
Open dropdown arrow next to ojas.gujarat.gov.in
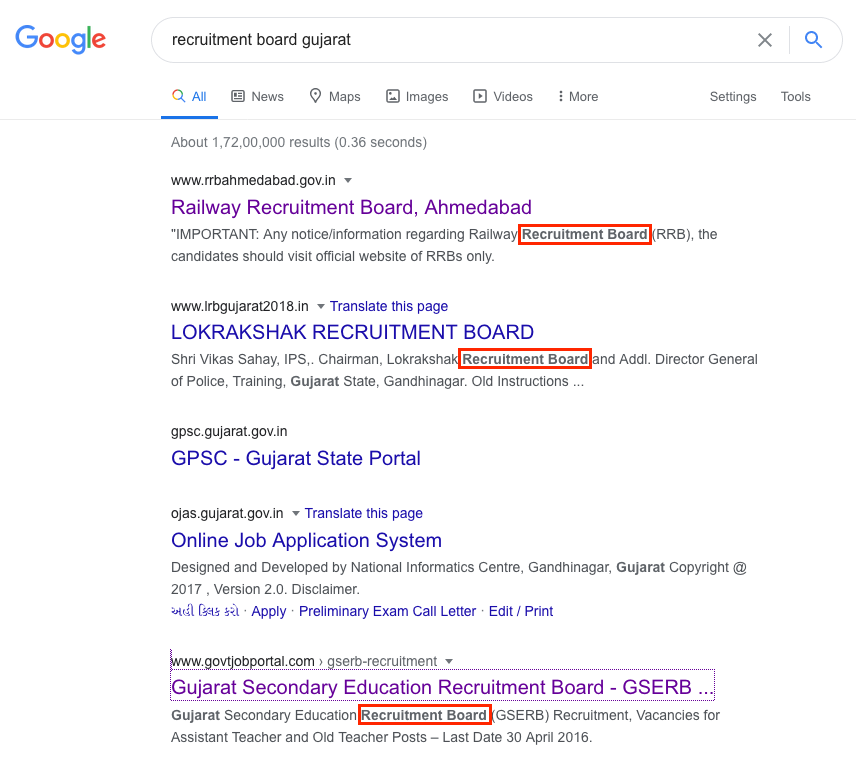tap(296, 514)
